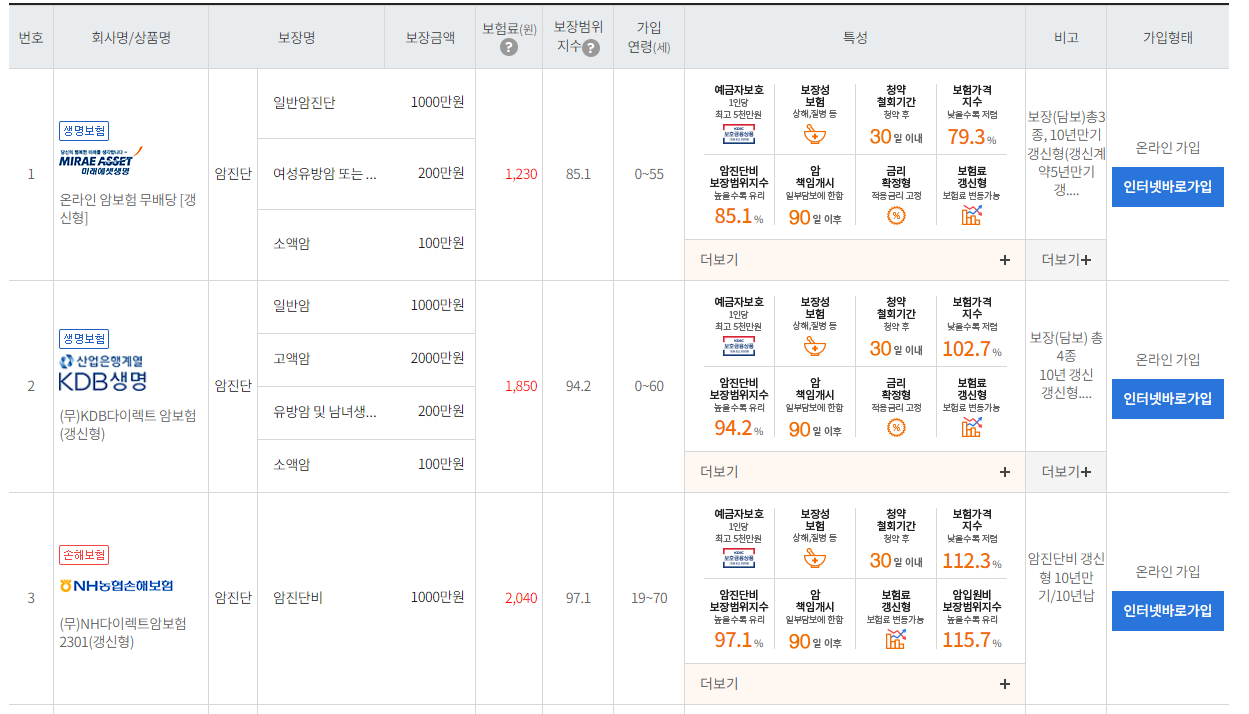
Task: Click the 번호 column header
Action: 31,38
